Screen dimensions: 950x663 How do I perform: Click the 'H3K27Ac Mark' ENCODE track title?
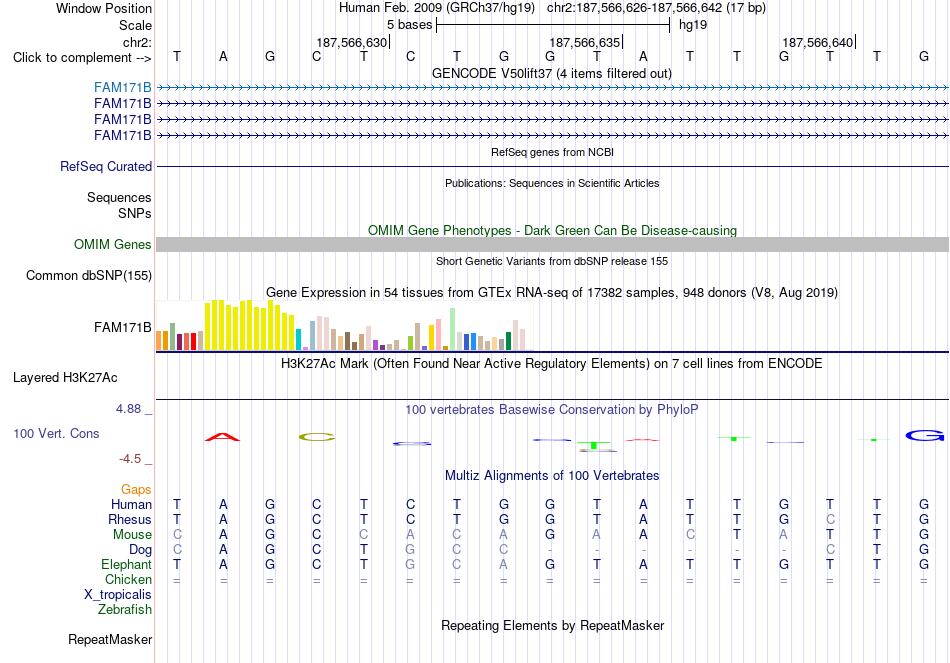tap(552, 364)
